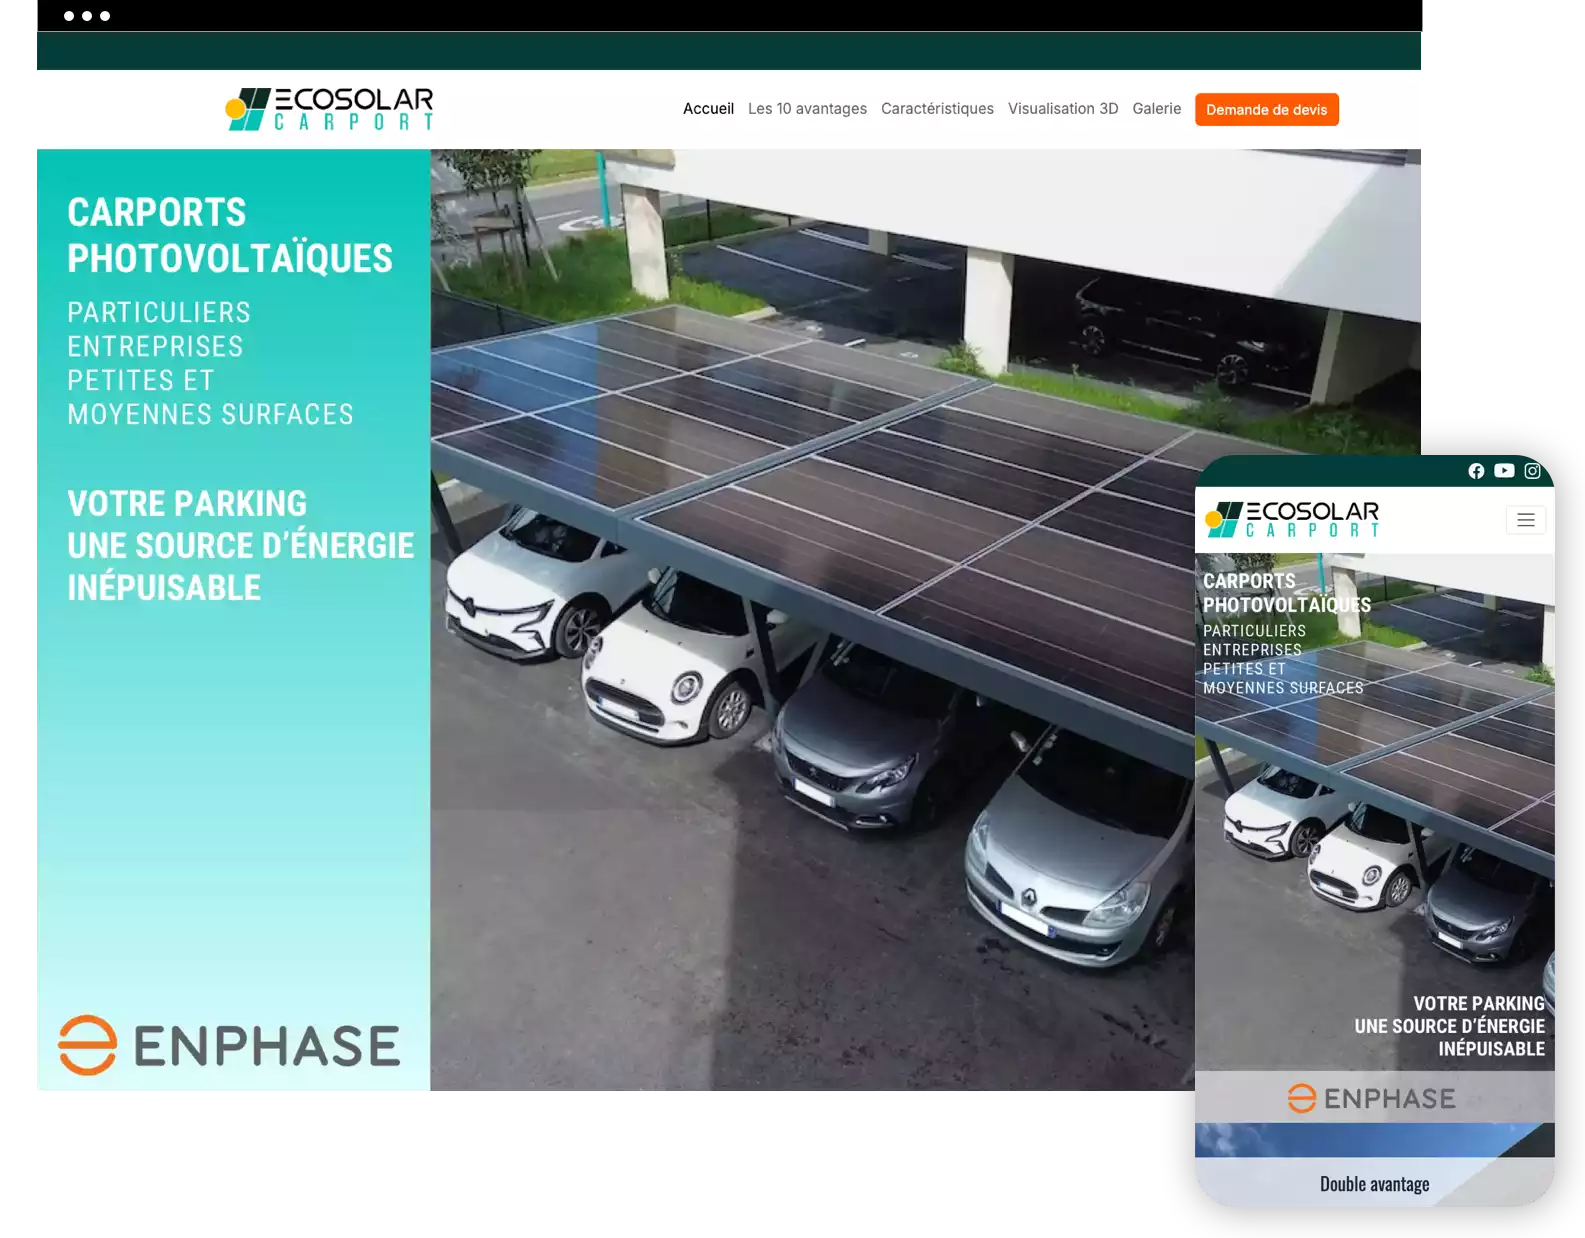The width and height of the screenshot is (1585, 1238).
Task: Click the Double avantage heading in mobile view
Action: point(1375,1184)
